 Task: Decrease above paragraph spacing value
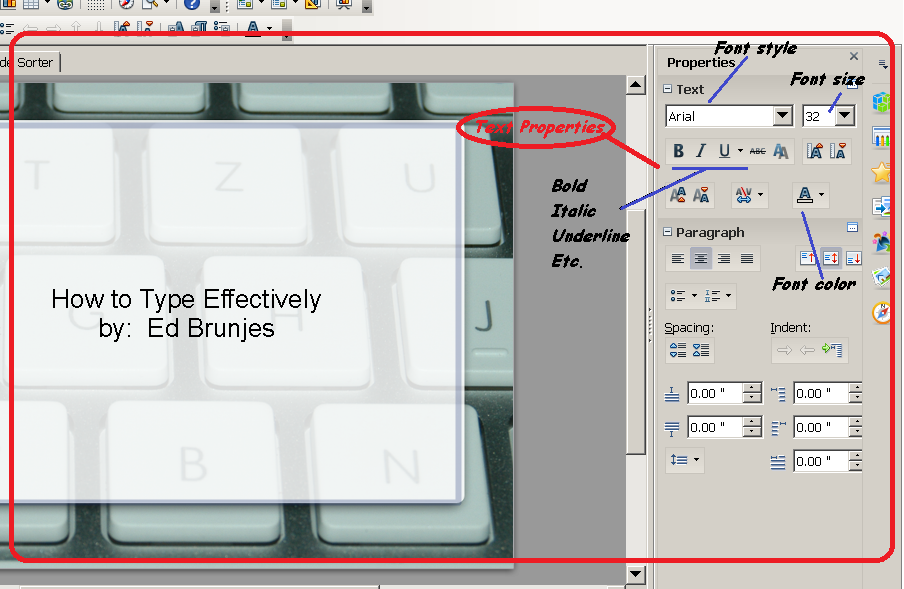coord(752,398)
